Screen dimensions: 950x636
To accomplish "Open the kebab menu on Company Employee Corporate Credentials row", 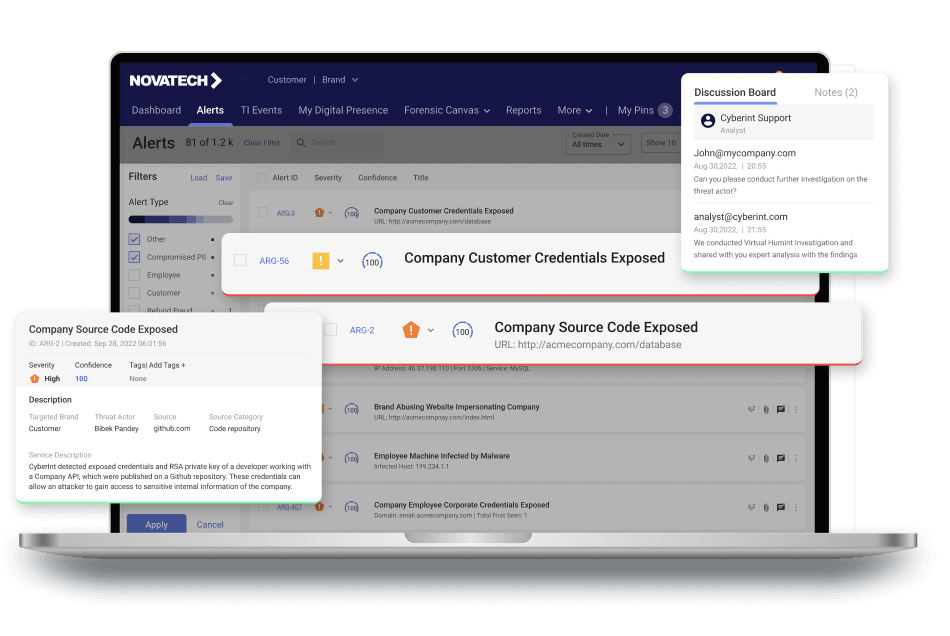I will coord(796,507).
